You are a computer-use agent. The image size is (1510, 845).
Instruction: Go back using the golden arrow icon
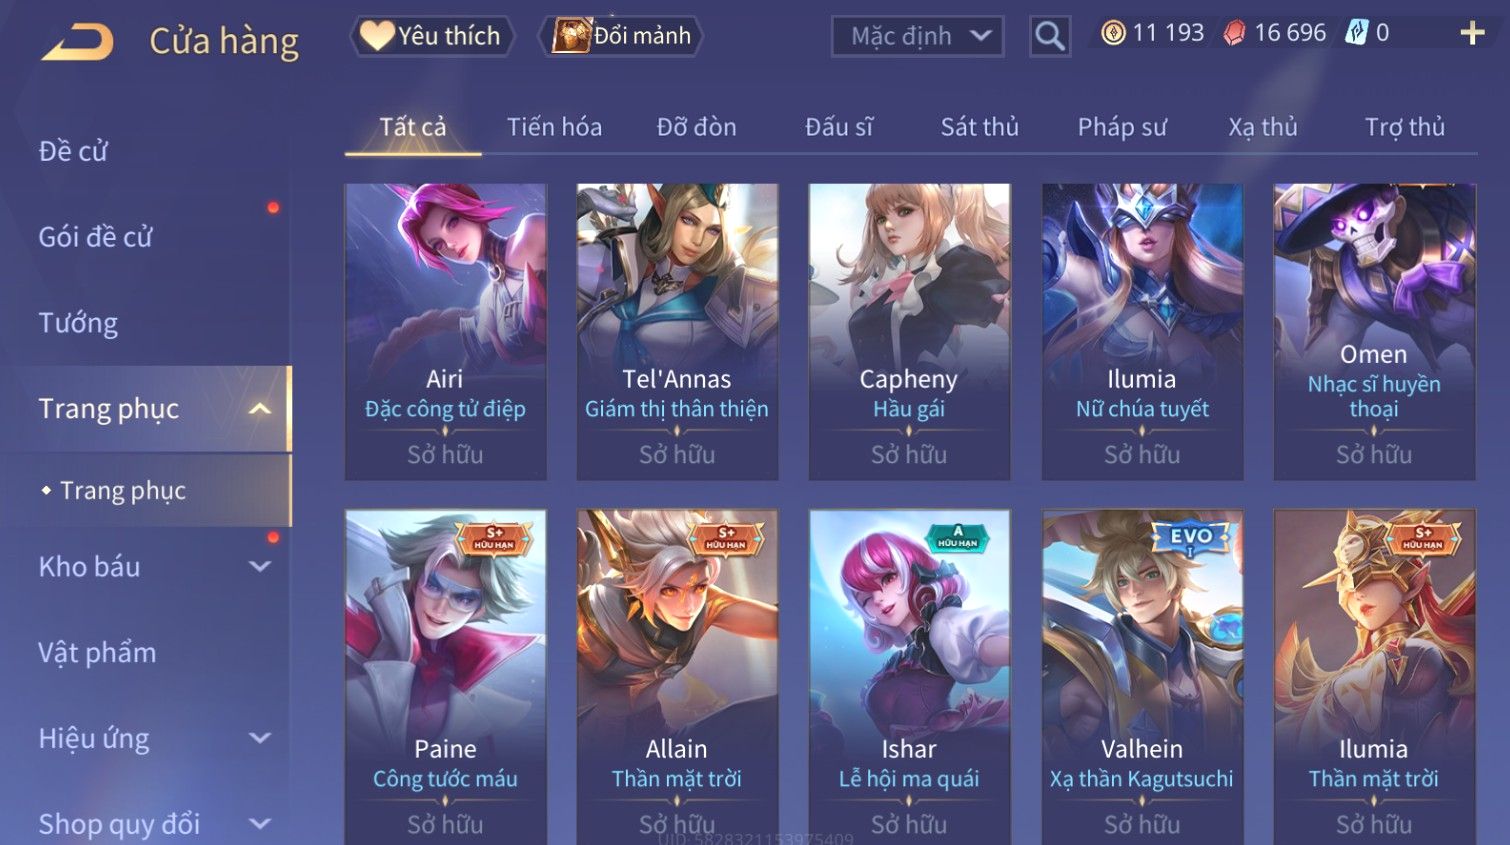[x=77, y=43]
